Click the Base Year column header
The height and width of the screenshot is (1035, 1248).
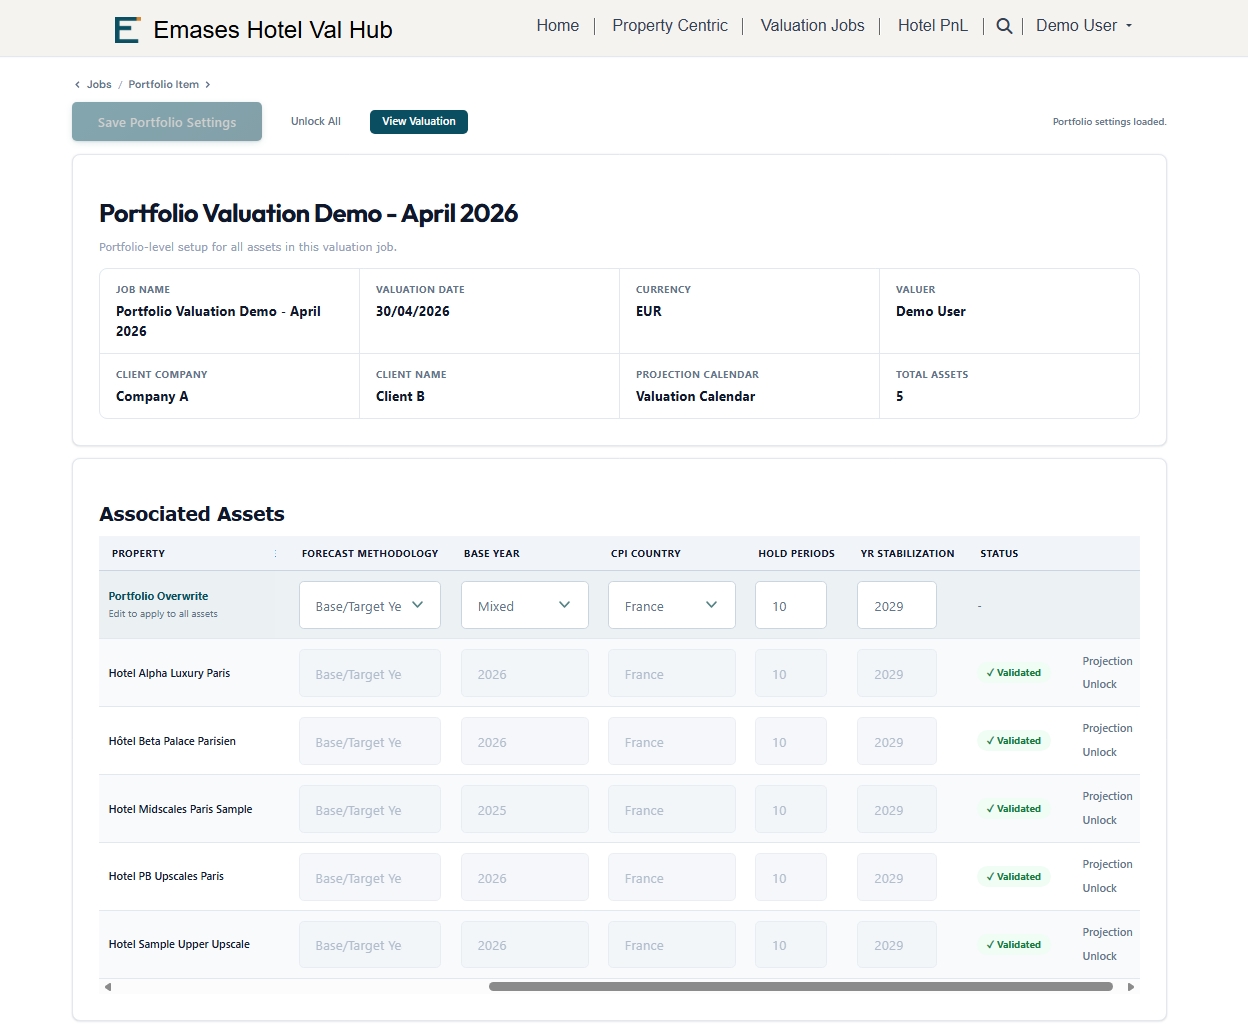tap(492, 554)
